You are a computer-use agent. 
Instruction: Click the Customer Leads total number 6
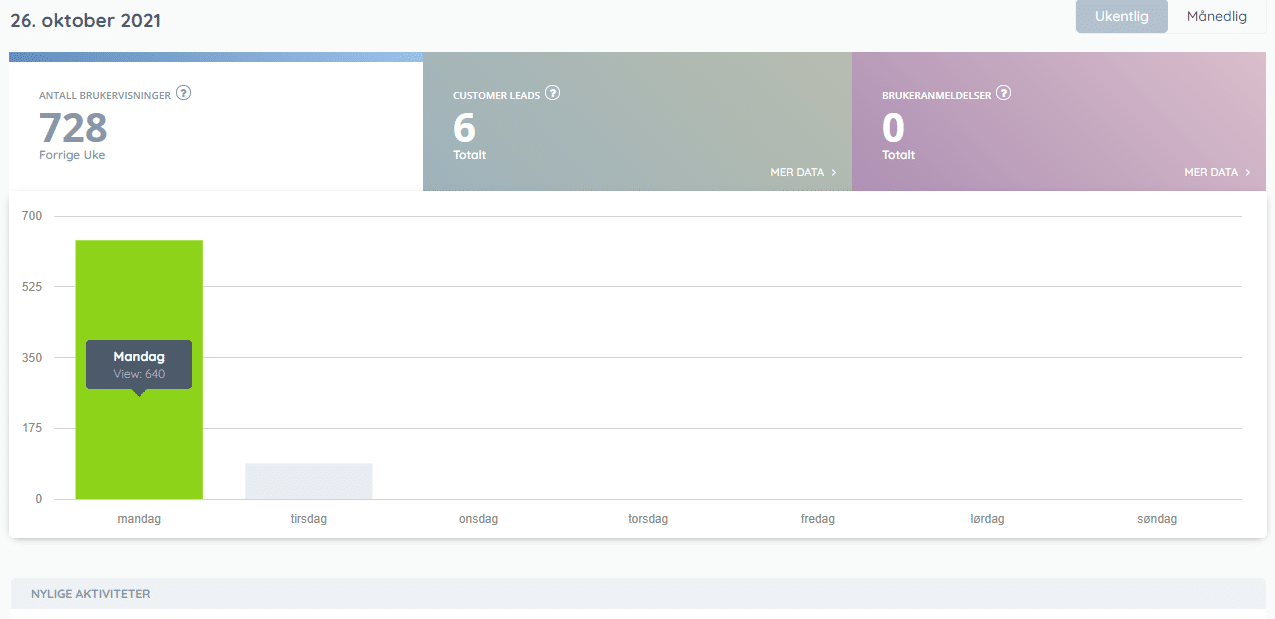[x=464, y=128]
